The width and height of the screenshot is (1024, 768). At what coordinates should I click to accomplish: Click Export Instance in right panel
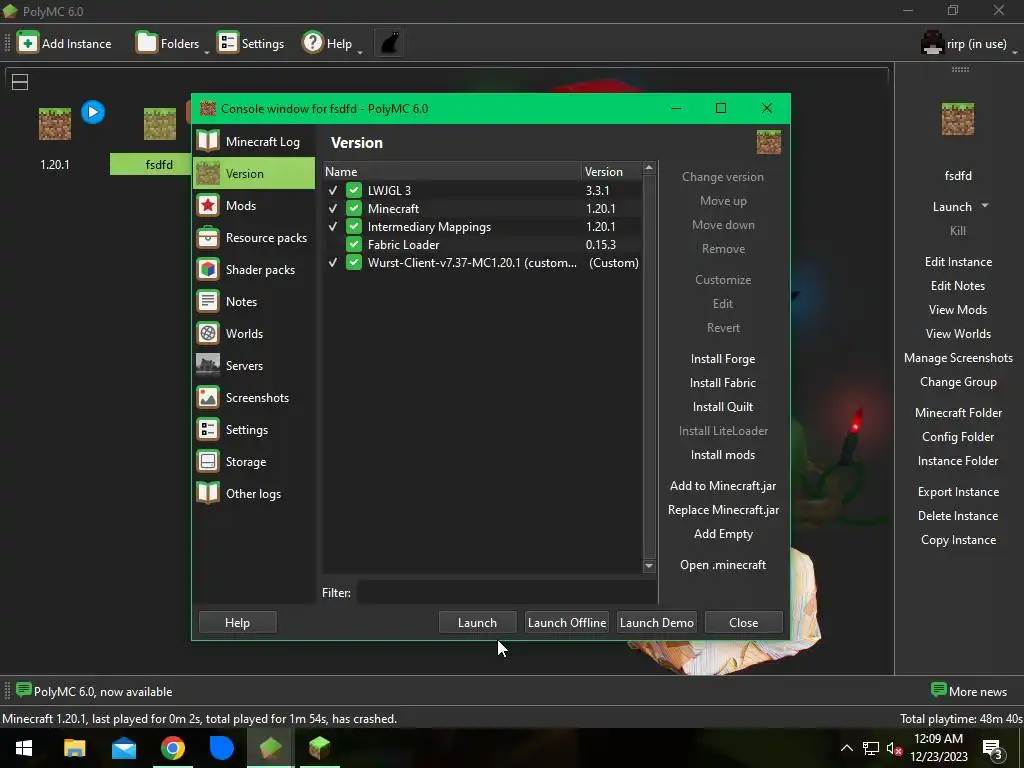click(958, 492)
